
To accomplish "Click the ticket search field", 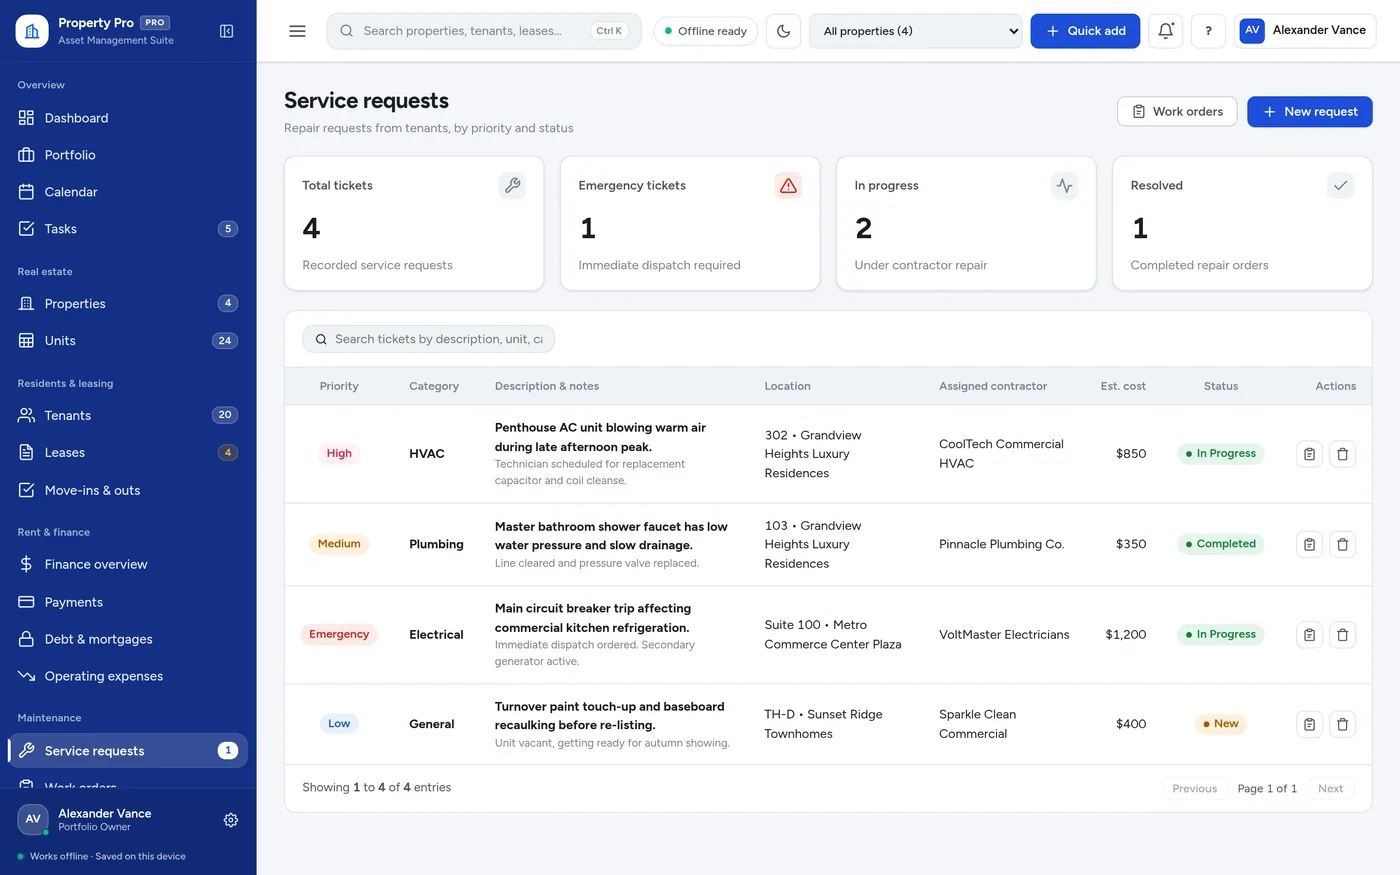I will [x=428, y=339].
